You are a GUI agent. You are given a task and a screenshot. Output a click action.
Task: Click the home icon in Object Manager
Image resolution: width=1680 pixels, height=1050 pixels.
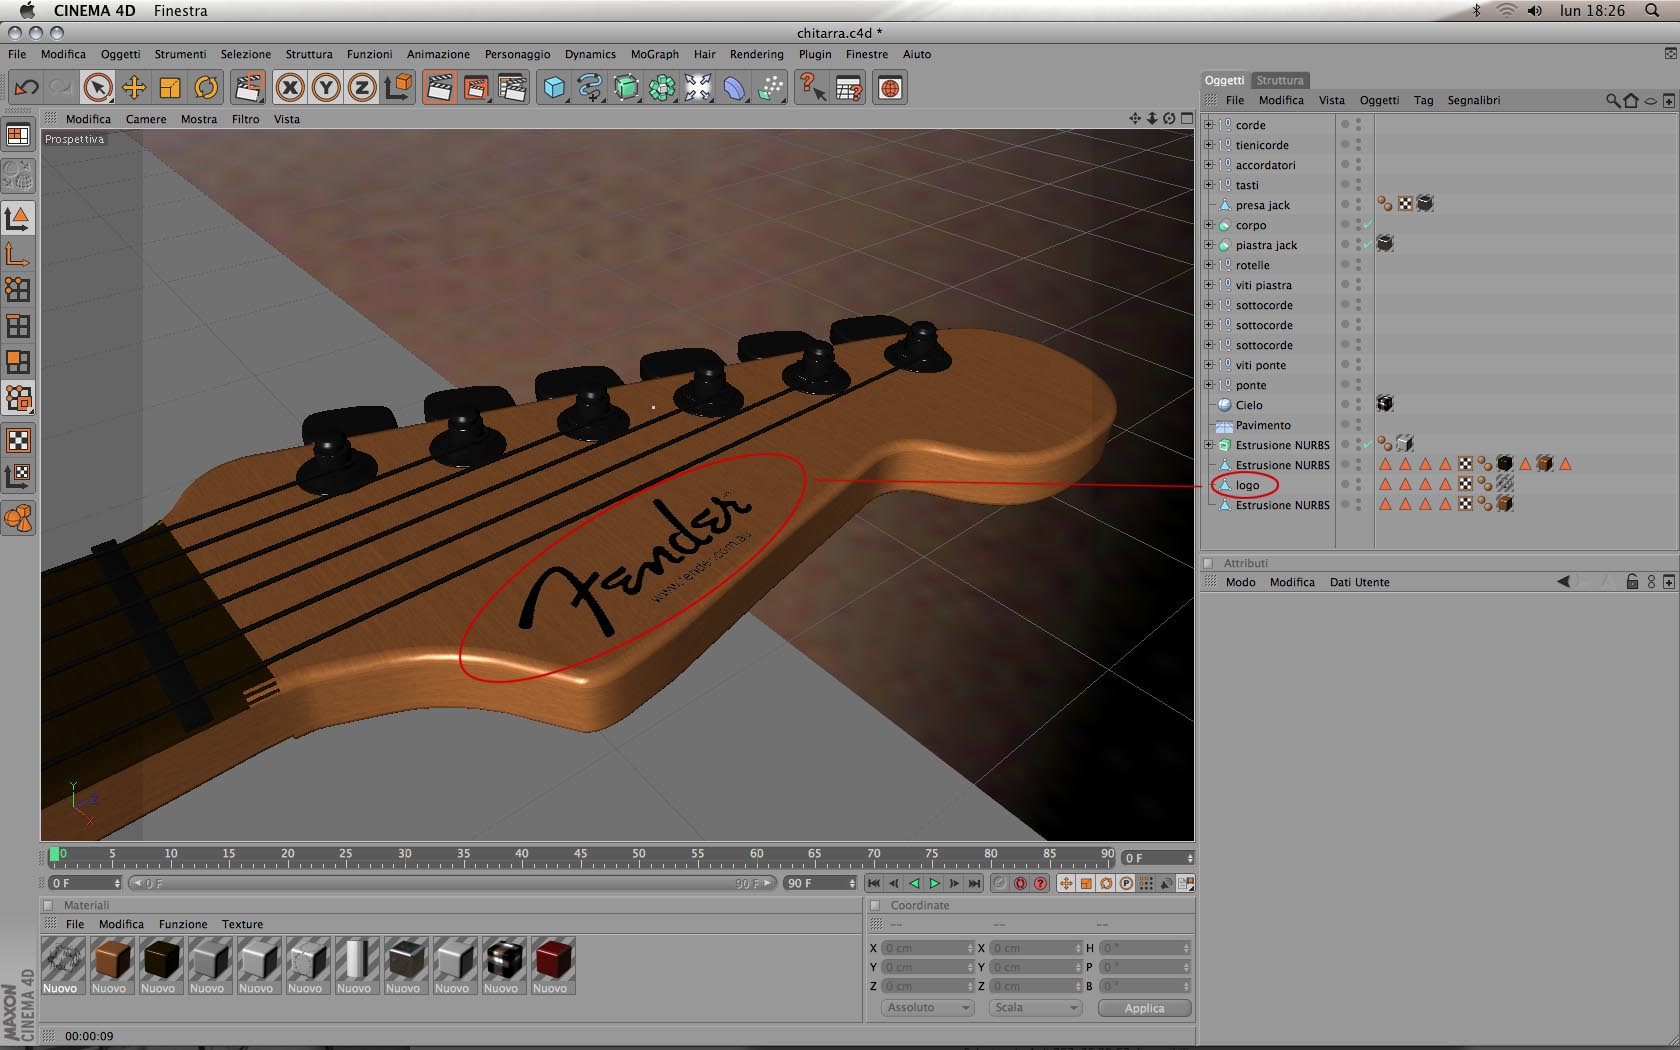coord(1631,100)
